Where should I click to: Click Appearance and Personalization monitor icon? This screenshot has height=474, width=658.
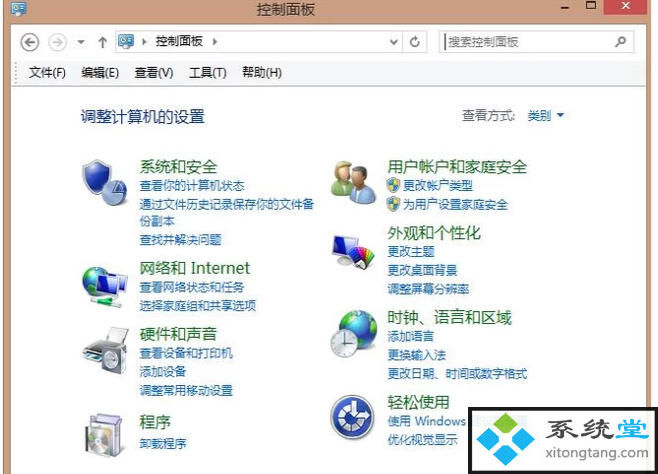352,251
